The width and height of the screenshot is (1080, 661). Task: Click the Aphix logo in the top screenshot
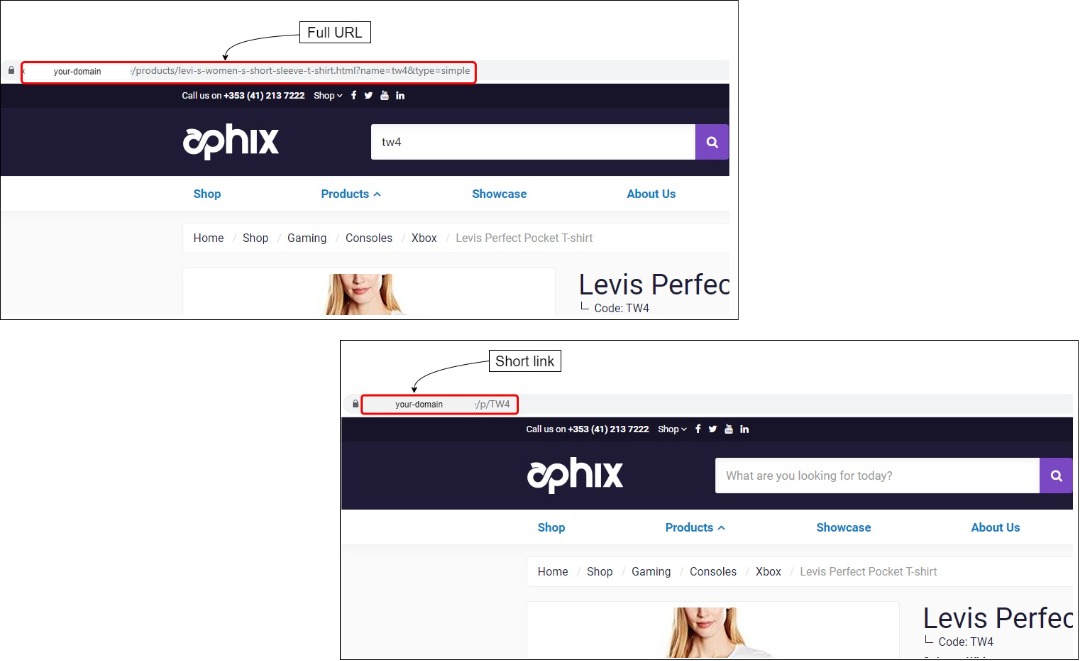[231, 142]
